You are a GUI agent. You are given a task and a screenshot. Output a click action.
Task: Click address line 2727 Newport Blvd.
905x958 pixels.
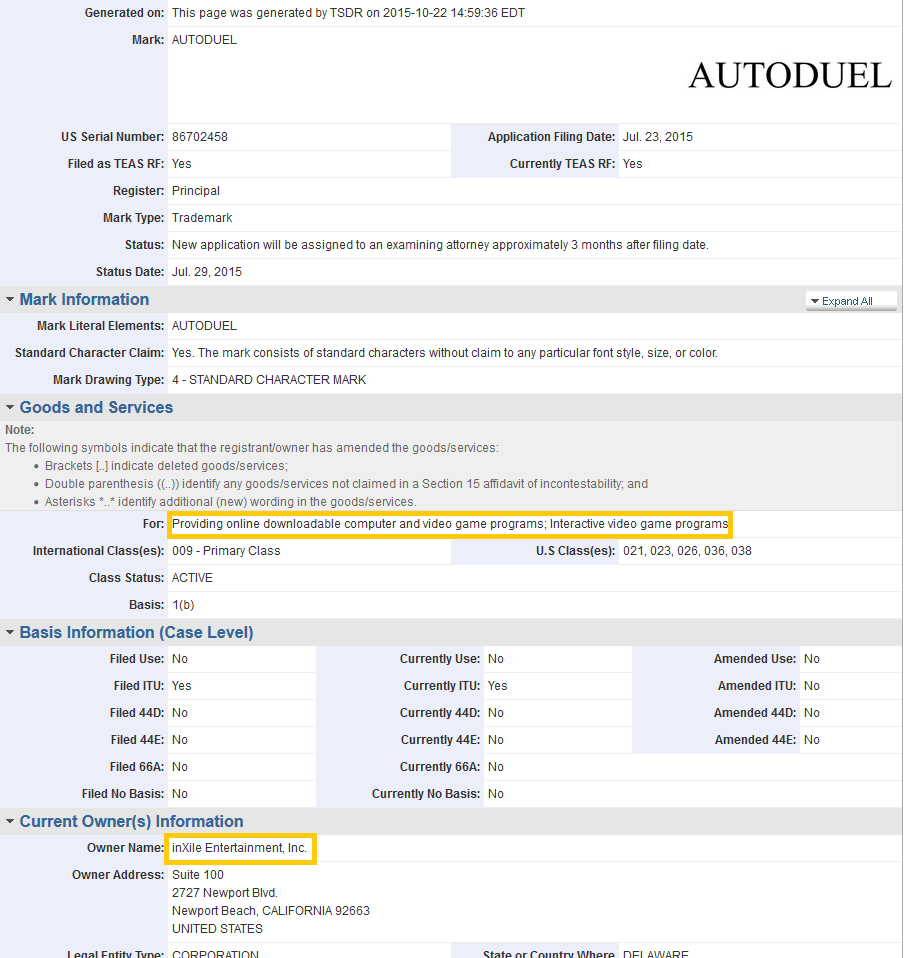click(224, 893)
